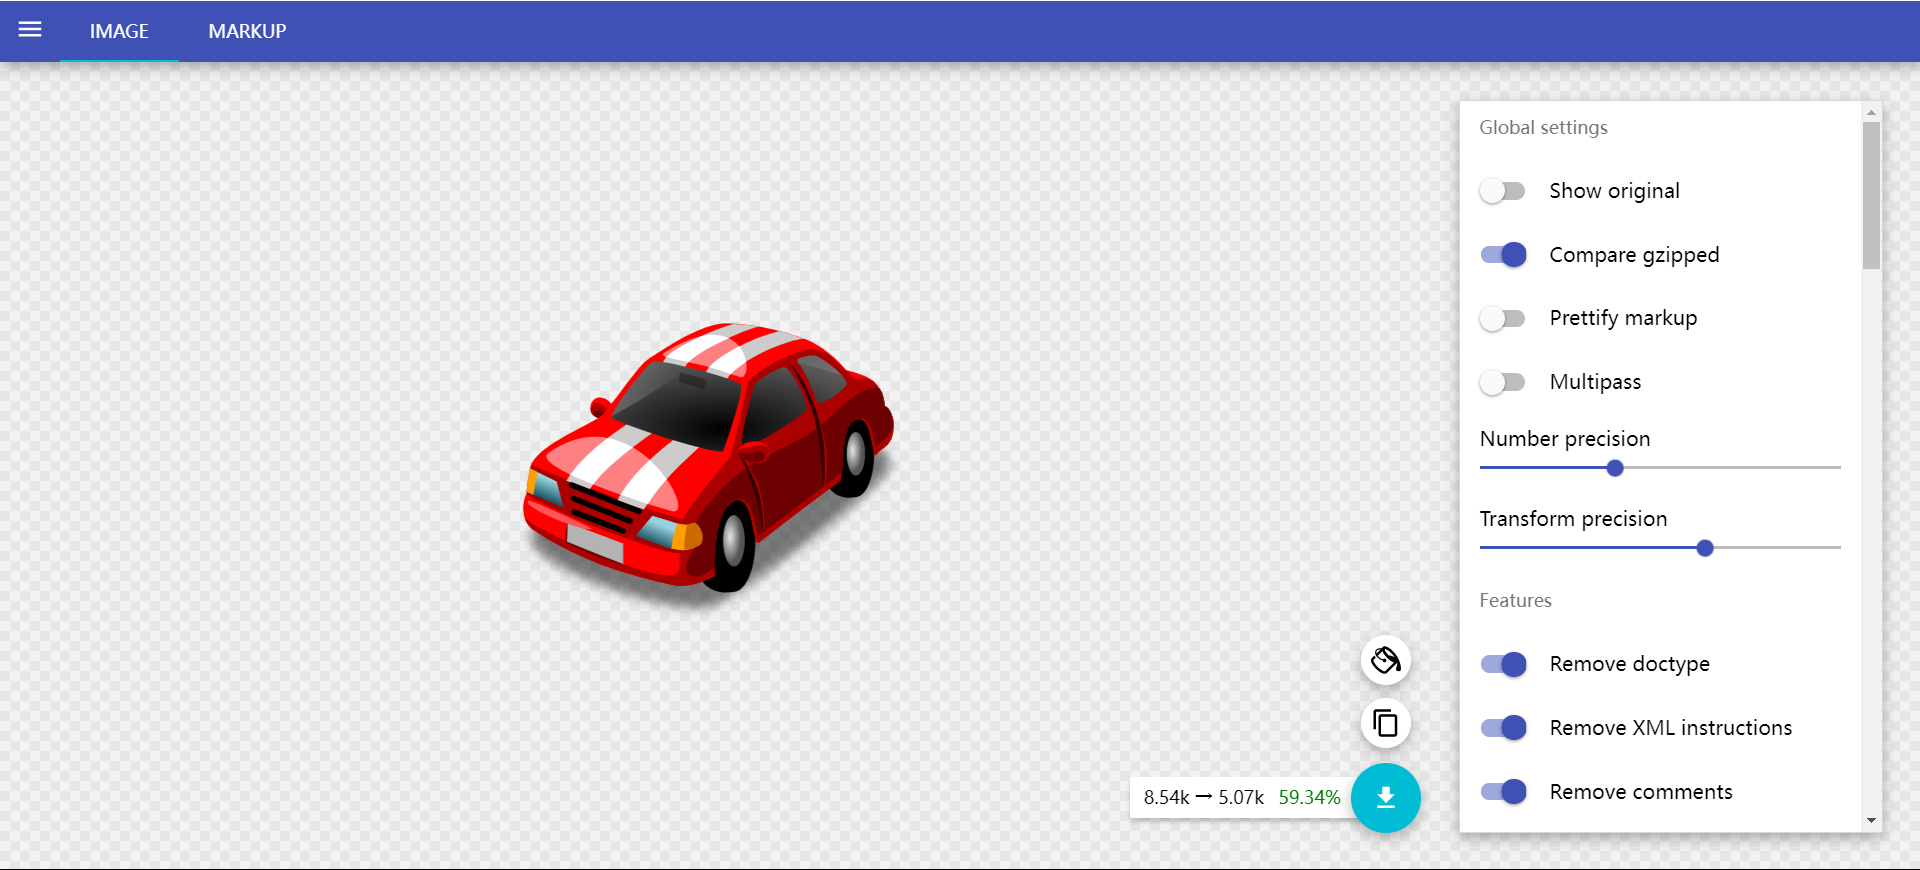1920x870 pixels.
Task: Toggle background color with paint bucket icon
Action: pyautogui.click(x=1385, y=661)
